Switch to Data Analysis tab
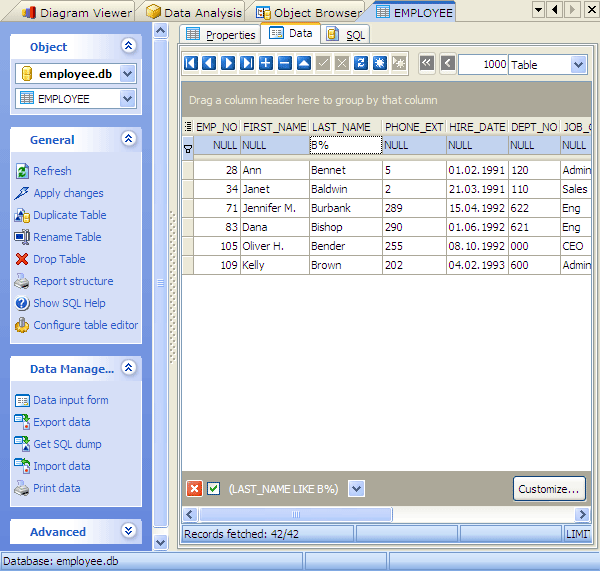This screenshot has width=600, height=571. coord(194,13)
